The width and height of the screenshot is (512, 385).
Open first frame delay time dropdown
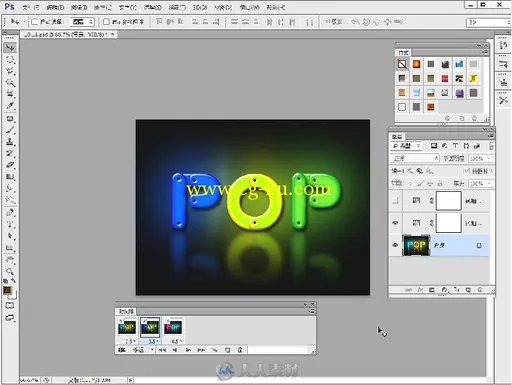[x=130, y=342]
